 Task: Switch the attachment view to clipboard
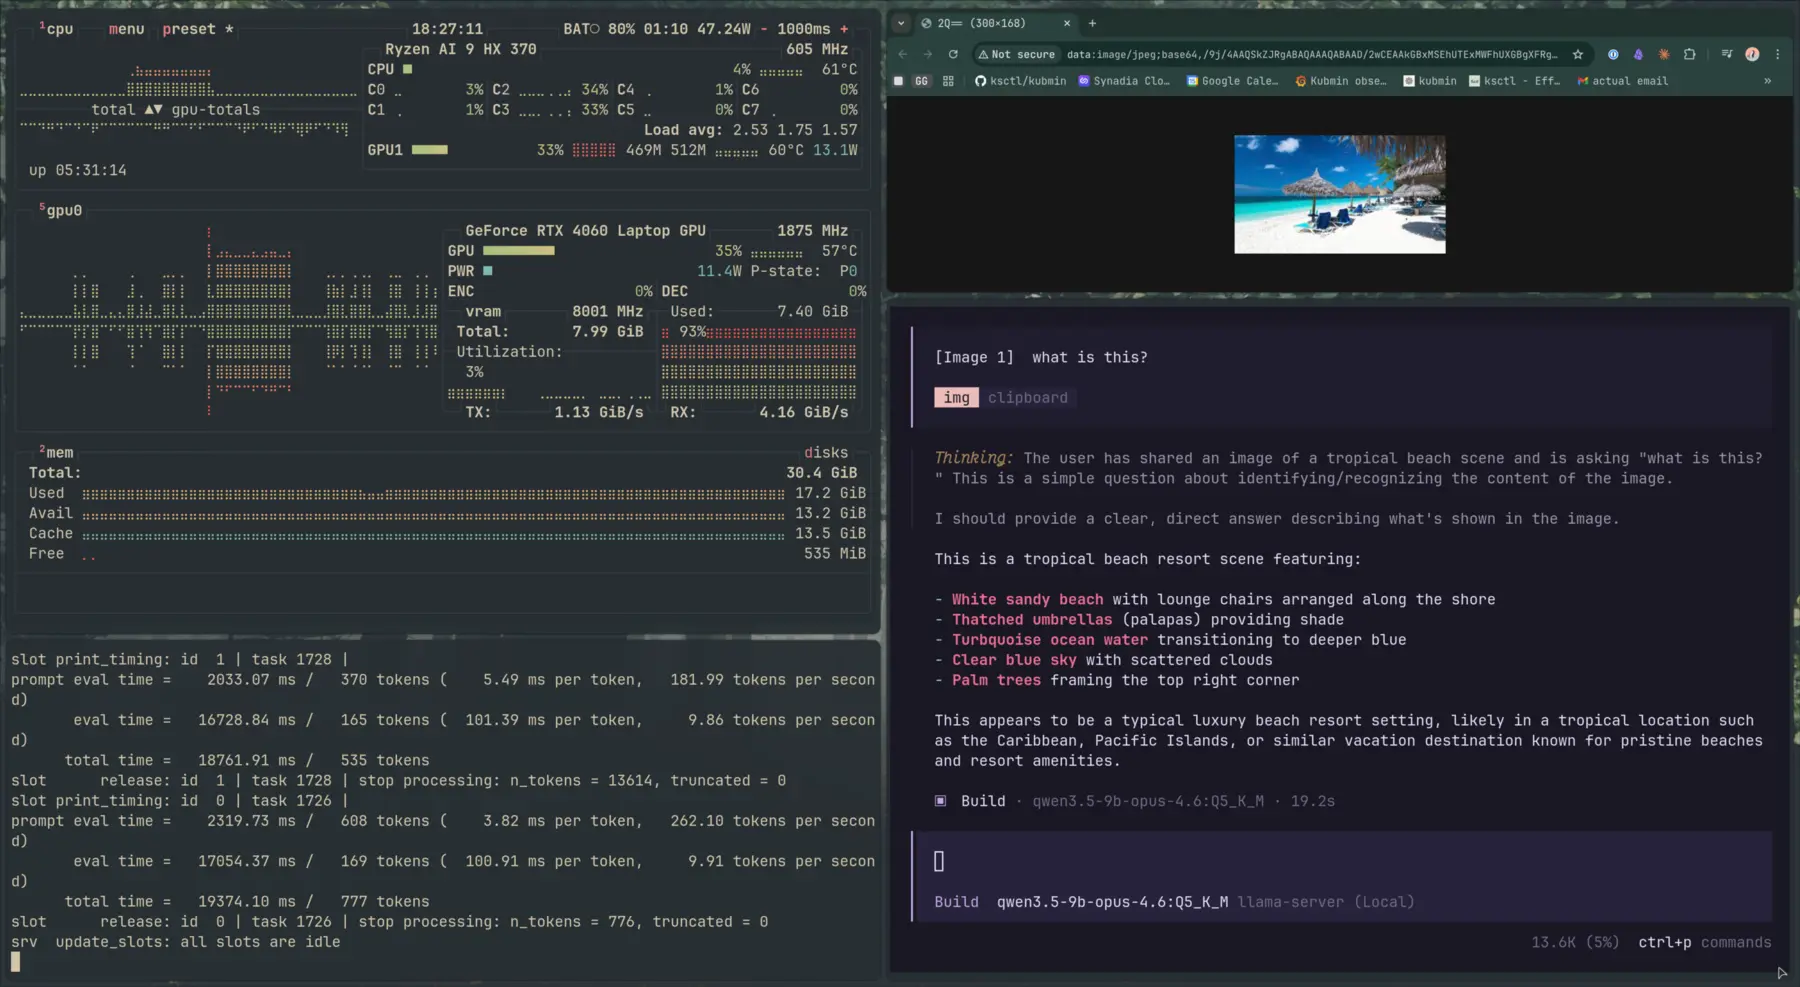click(x=1028, y=397)
